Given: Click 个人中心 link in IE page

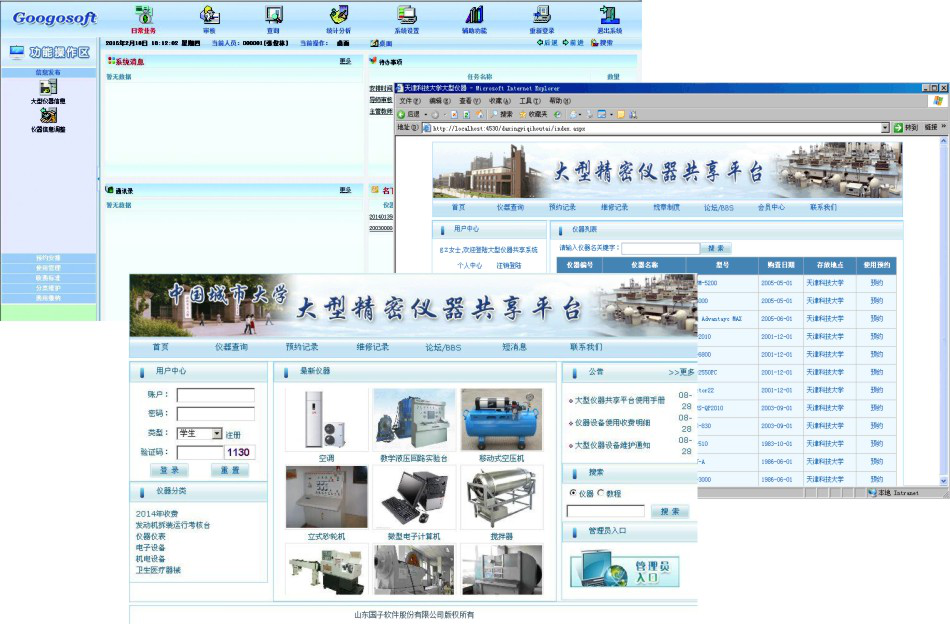Looking at the screenshot, I should pos(470,265).
